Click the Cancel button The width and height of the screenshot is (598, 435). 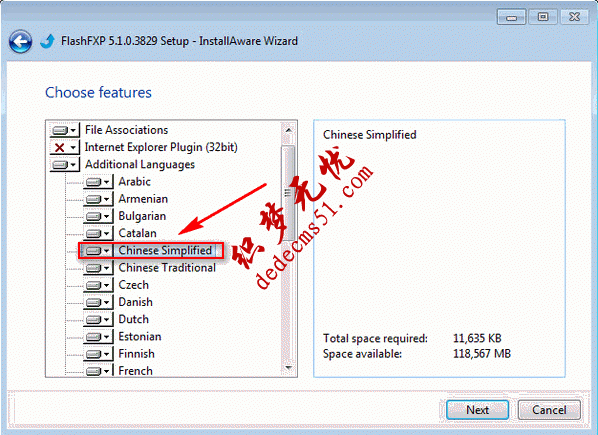click(x=549, y=410)
